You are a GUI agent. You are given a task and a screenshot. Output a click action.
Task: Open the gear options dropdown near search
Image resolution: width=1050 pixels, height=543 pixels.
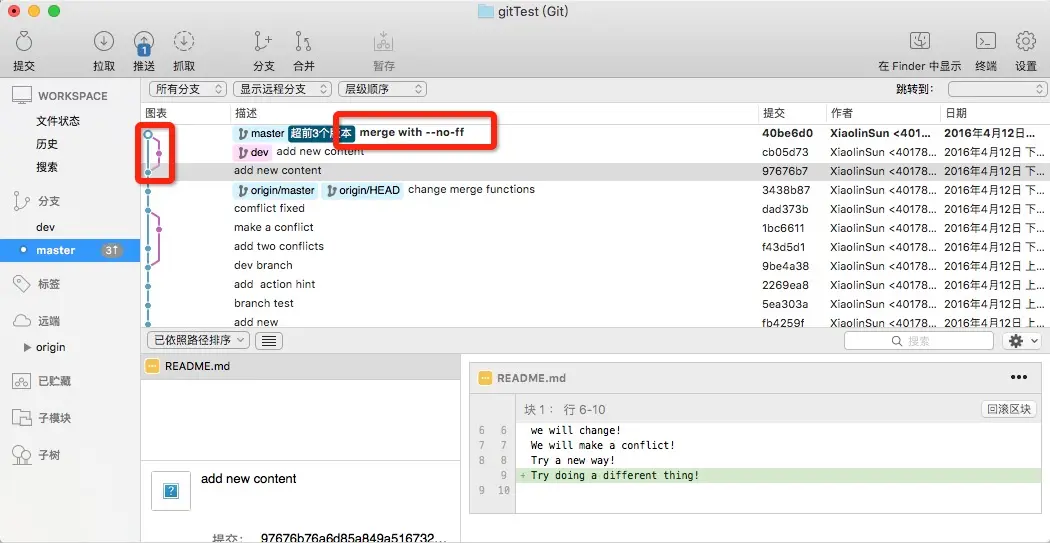click(1022, 341)
